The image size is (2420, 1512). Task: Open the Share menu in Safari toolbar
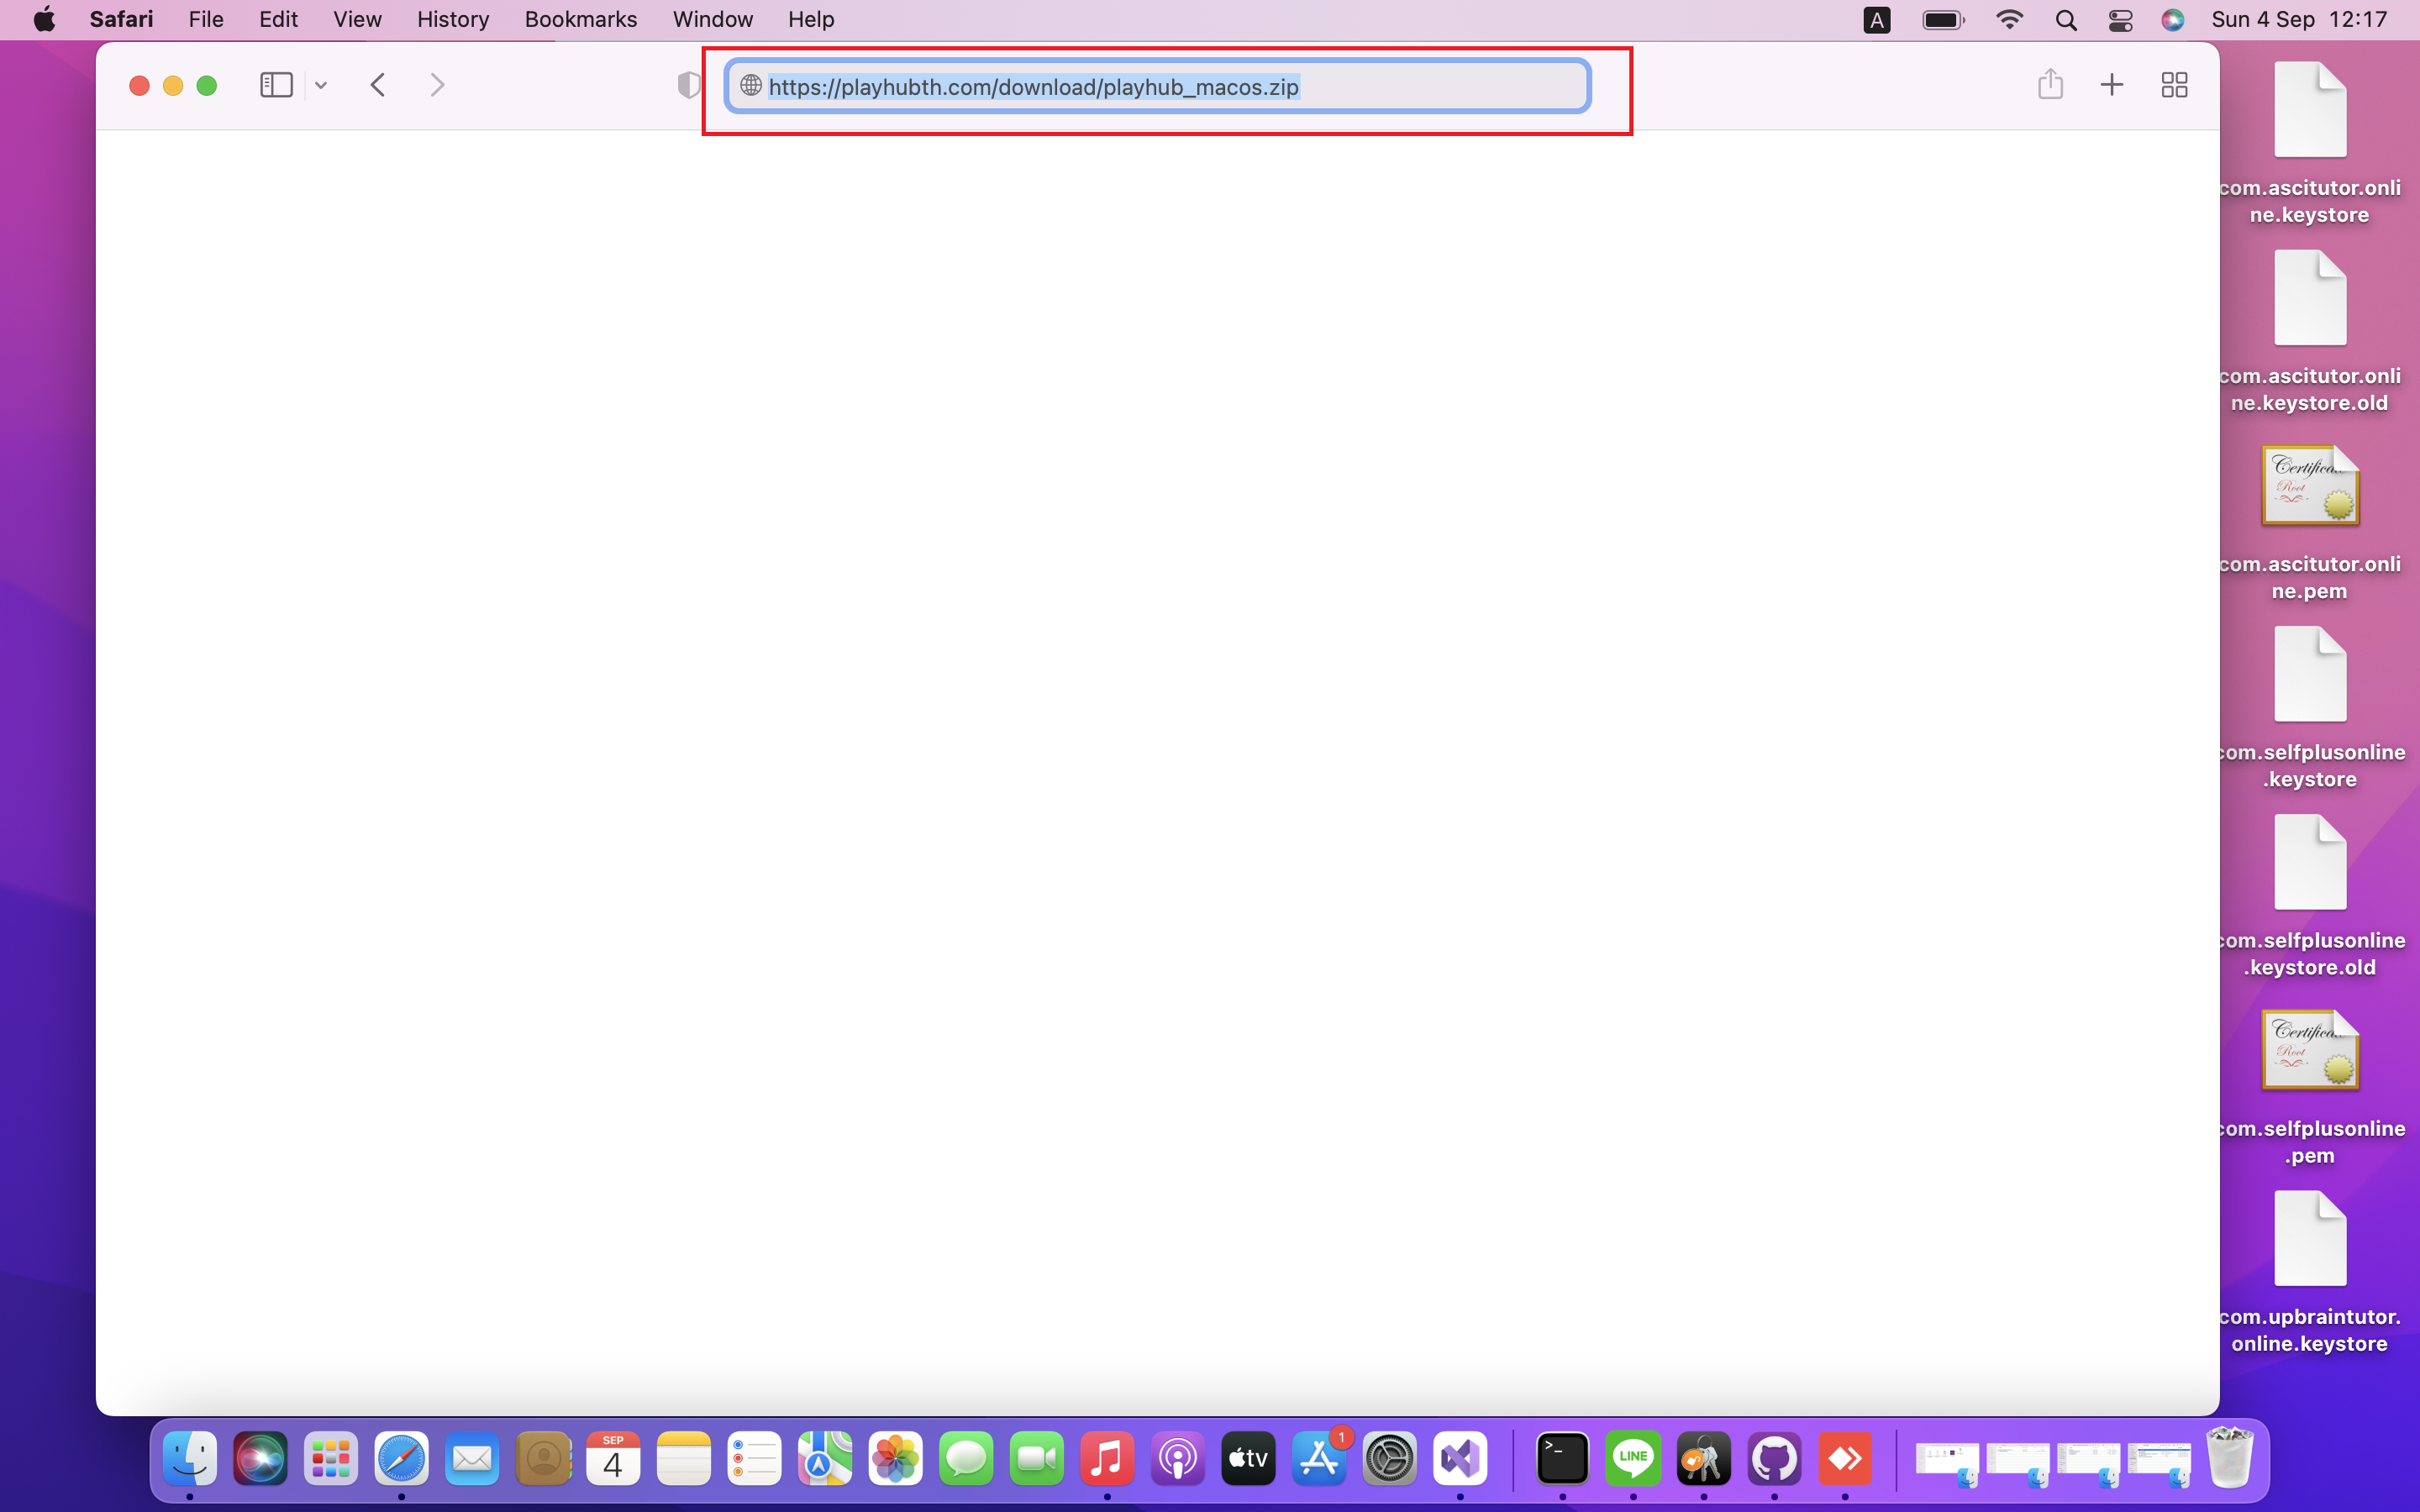tap(2050, 84)
